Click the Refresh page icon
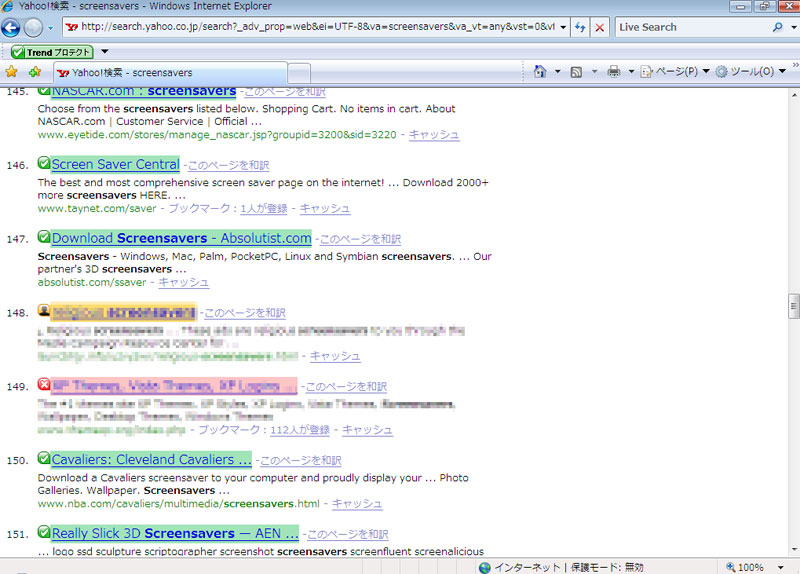Image resolution: width=800 pixels, height=574 pixels. (580, 27)
